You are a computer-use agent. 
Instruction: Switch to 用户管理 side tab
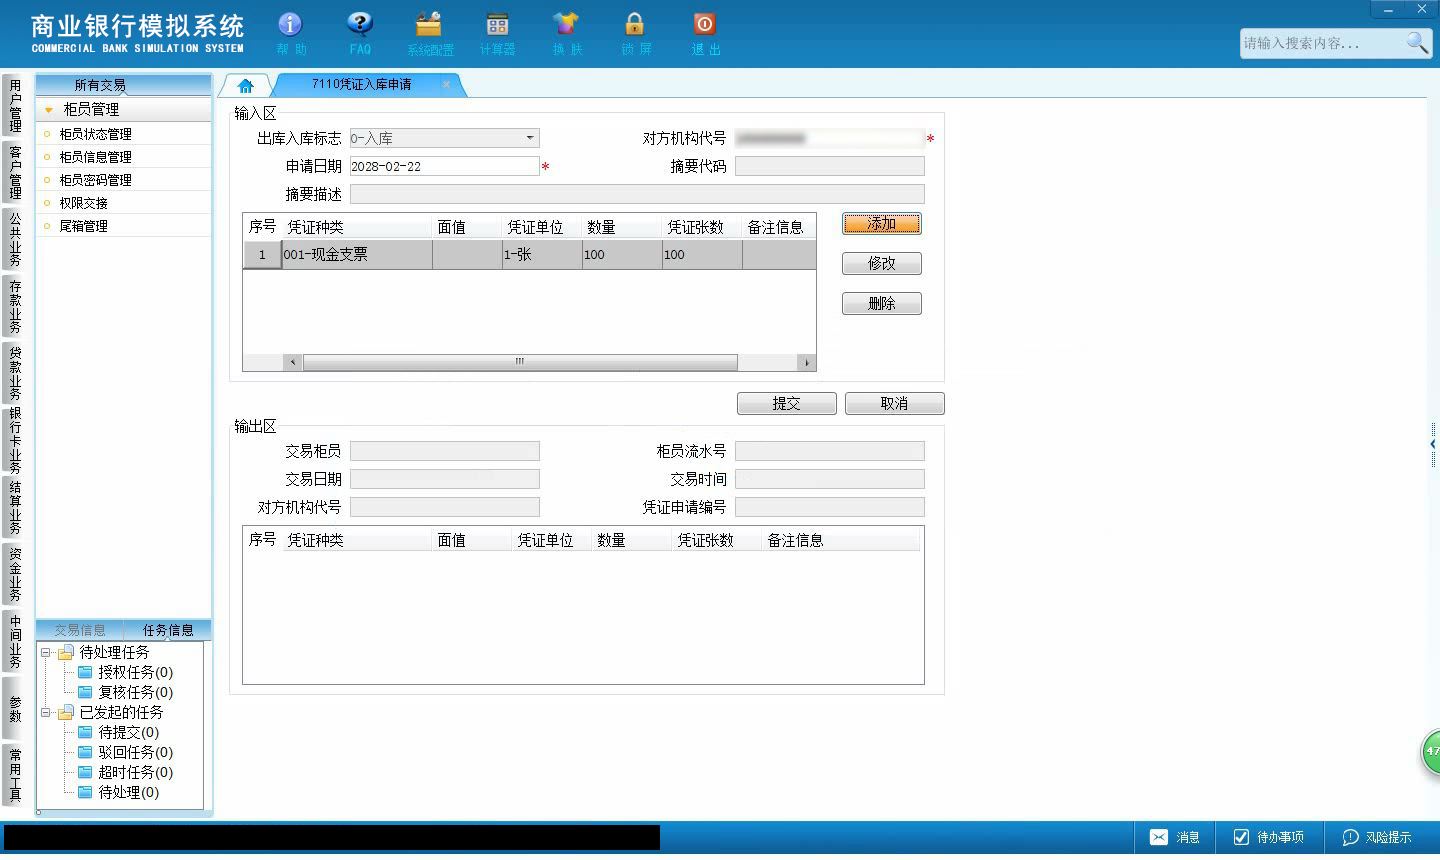[x=15, y=106]
